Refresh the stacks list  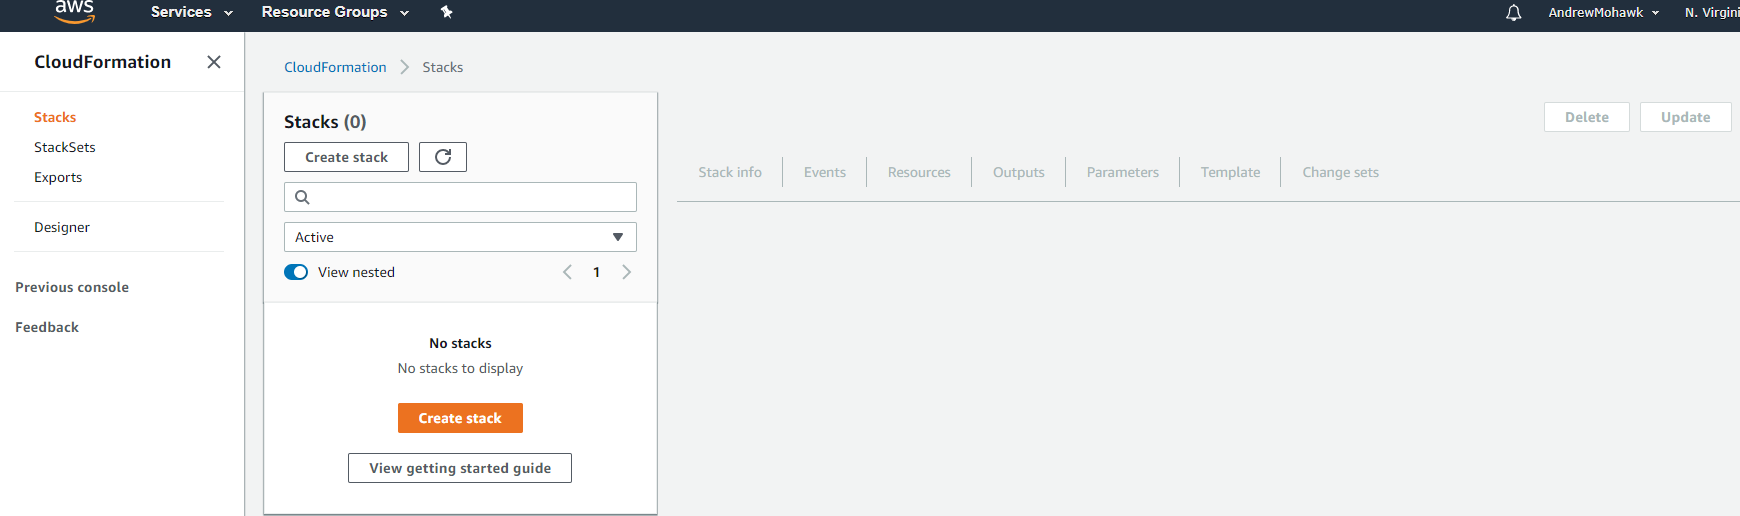(x=443, y=157)
